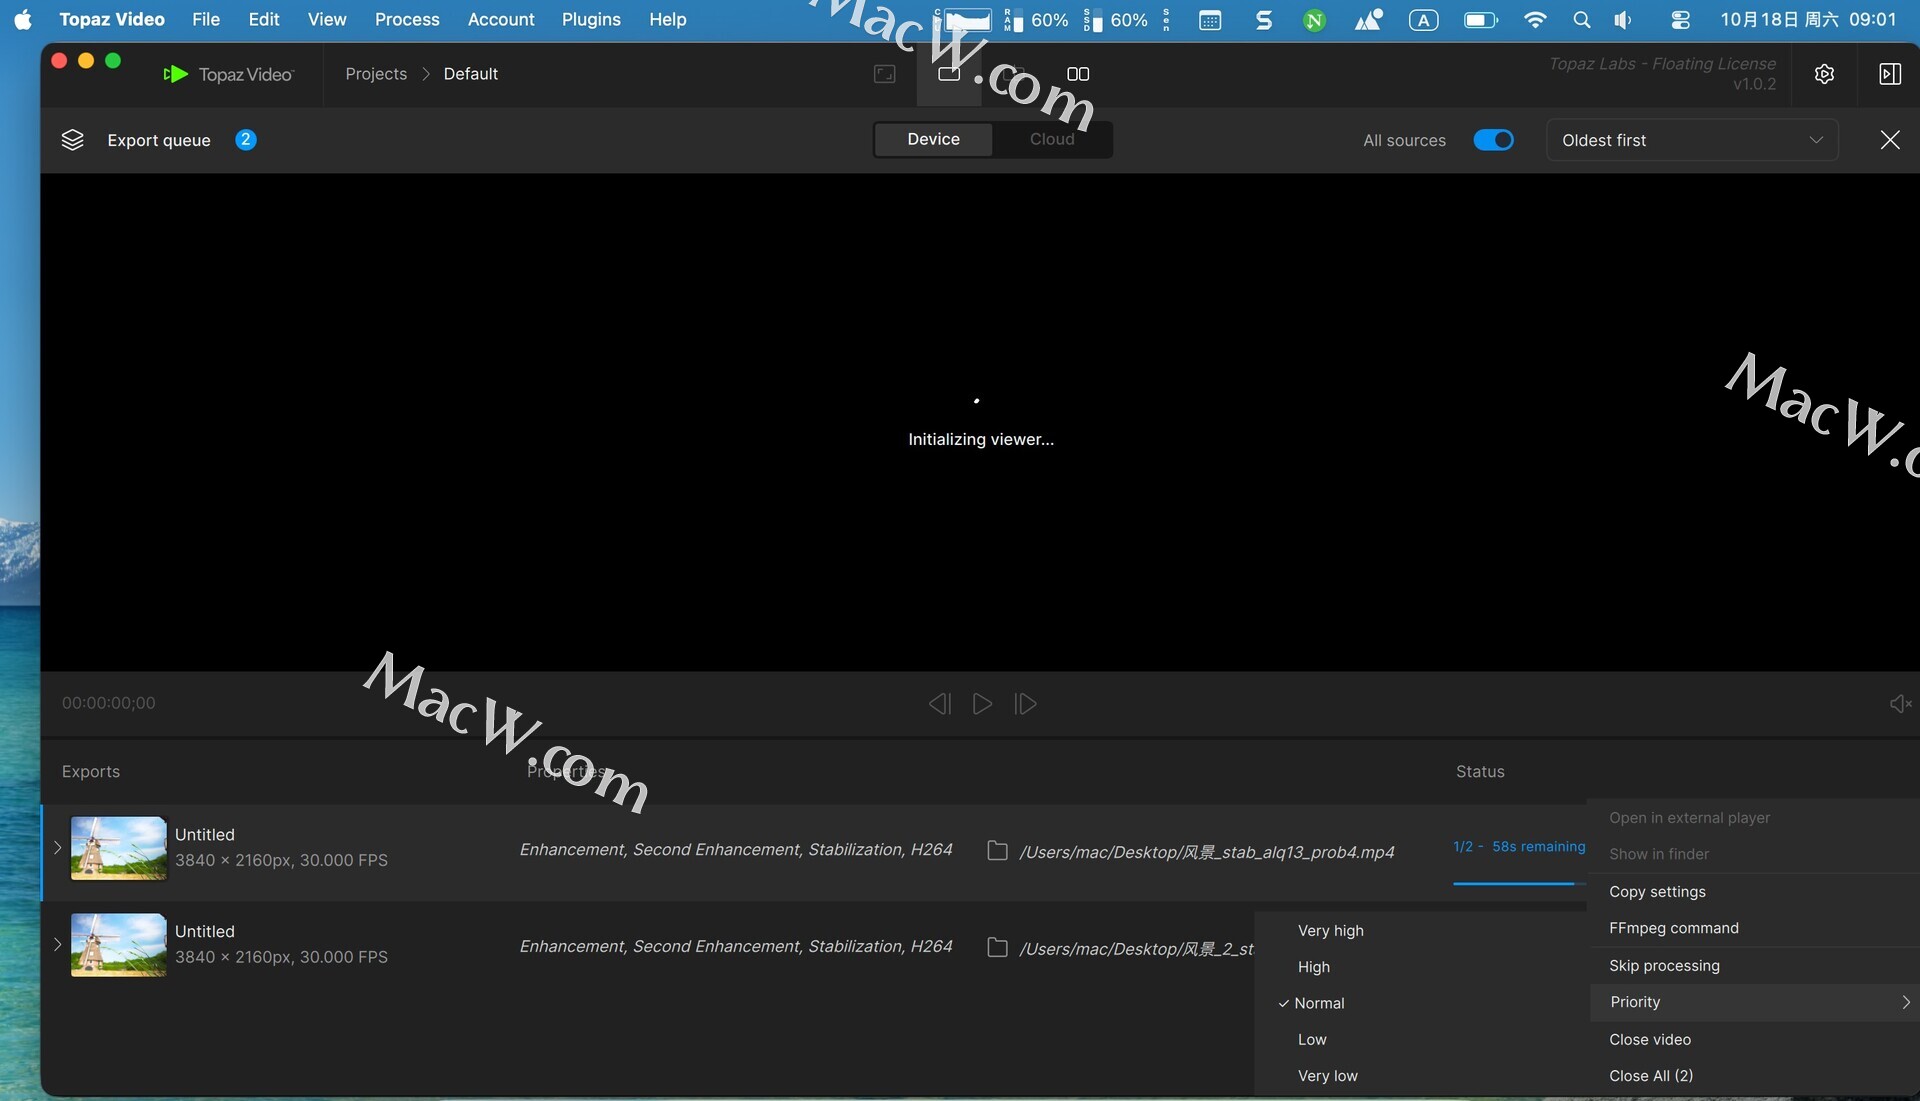Unmute the viewer audio icon
This screenshot has height=1101, width=1920.
[1899, 704]
